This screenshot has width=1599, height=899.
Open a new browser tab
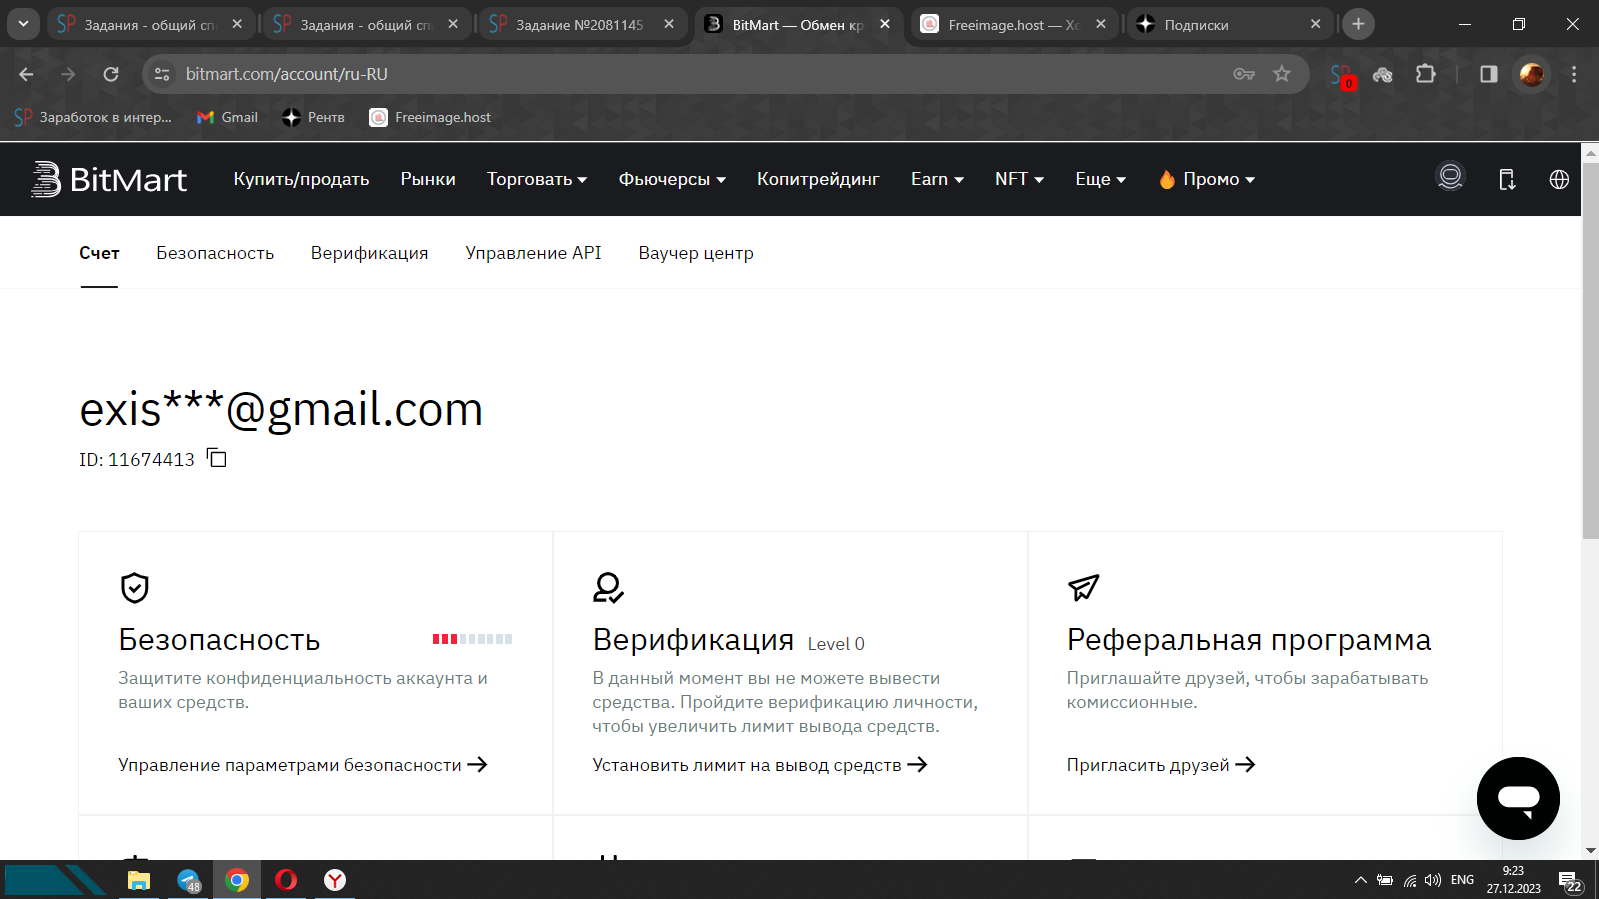[1358, 24]
